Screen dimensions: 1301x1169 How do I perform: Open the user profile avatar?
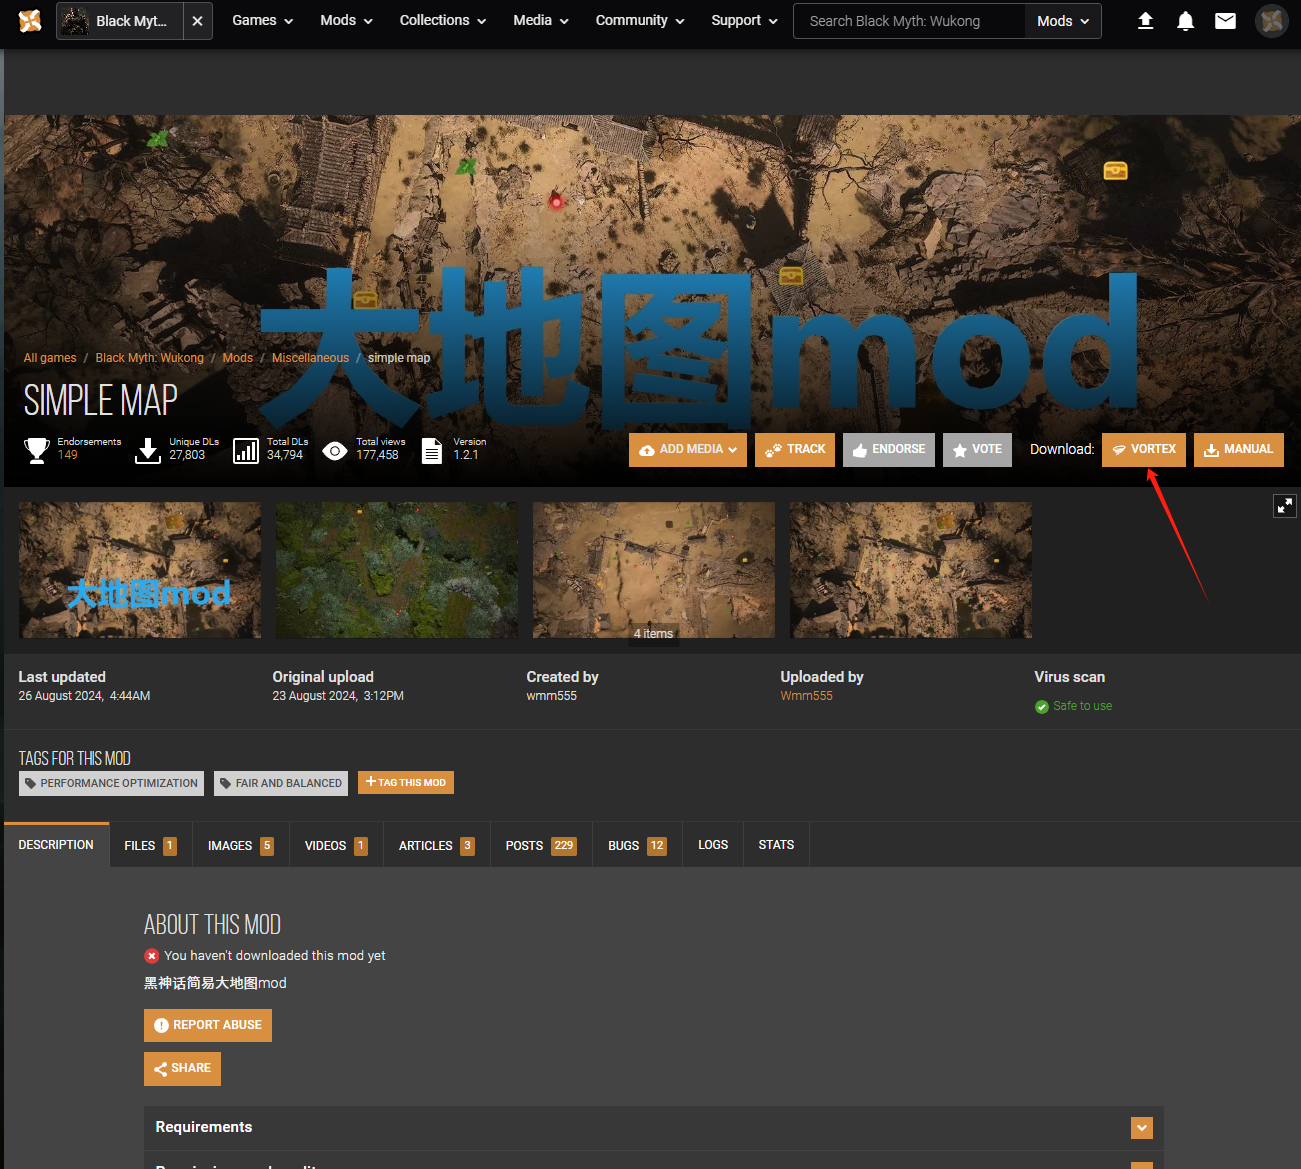[1271, 21]
